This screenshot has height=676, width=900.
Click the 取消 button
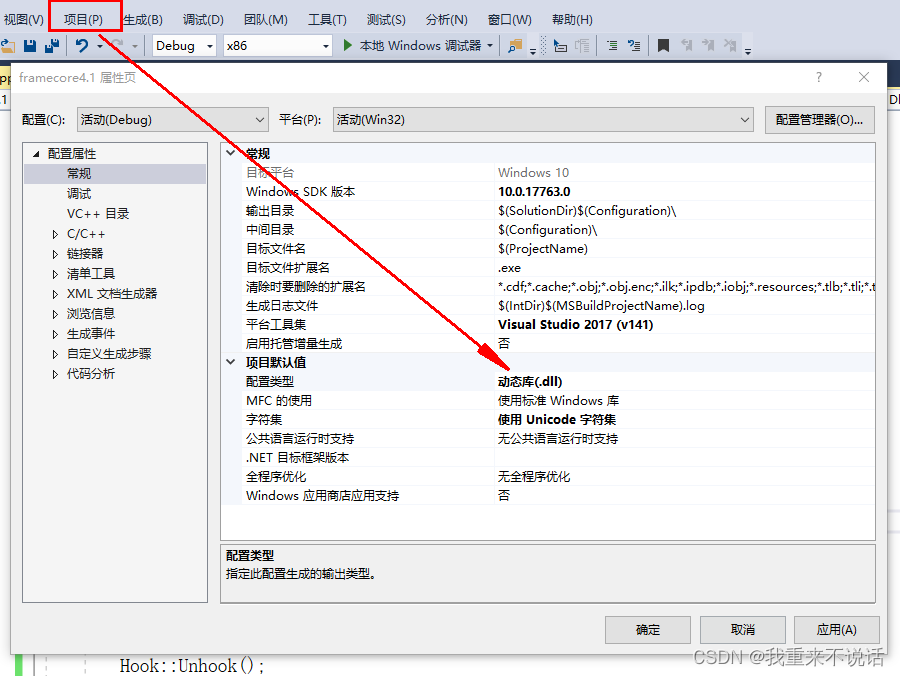point(742,630)
